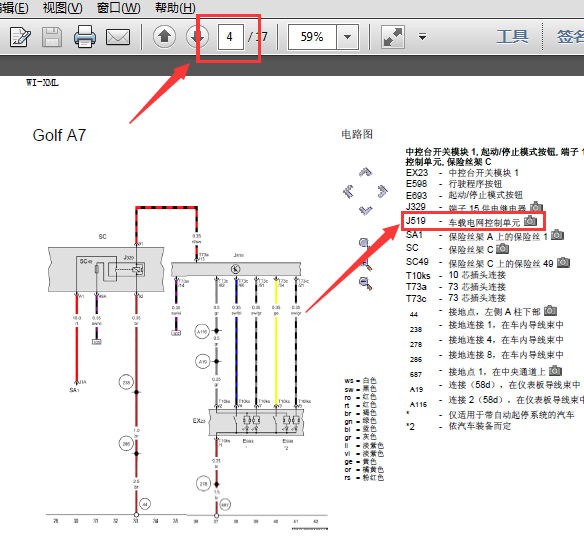584x548 pixels.
Task: Click circle node 238 in the diagram
Action: tap(126, 383)
